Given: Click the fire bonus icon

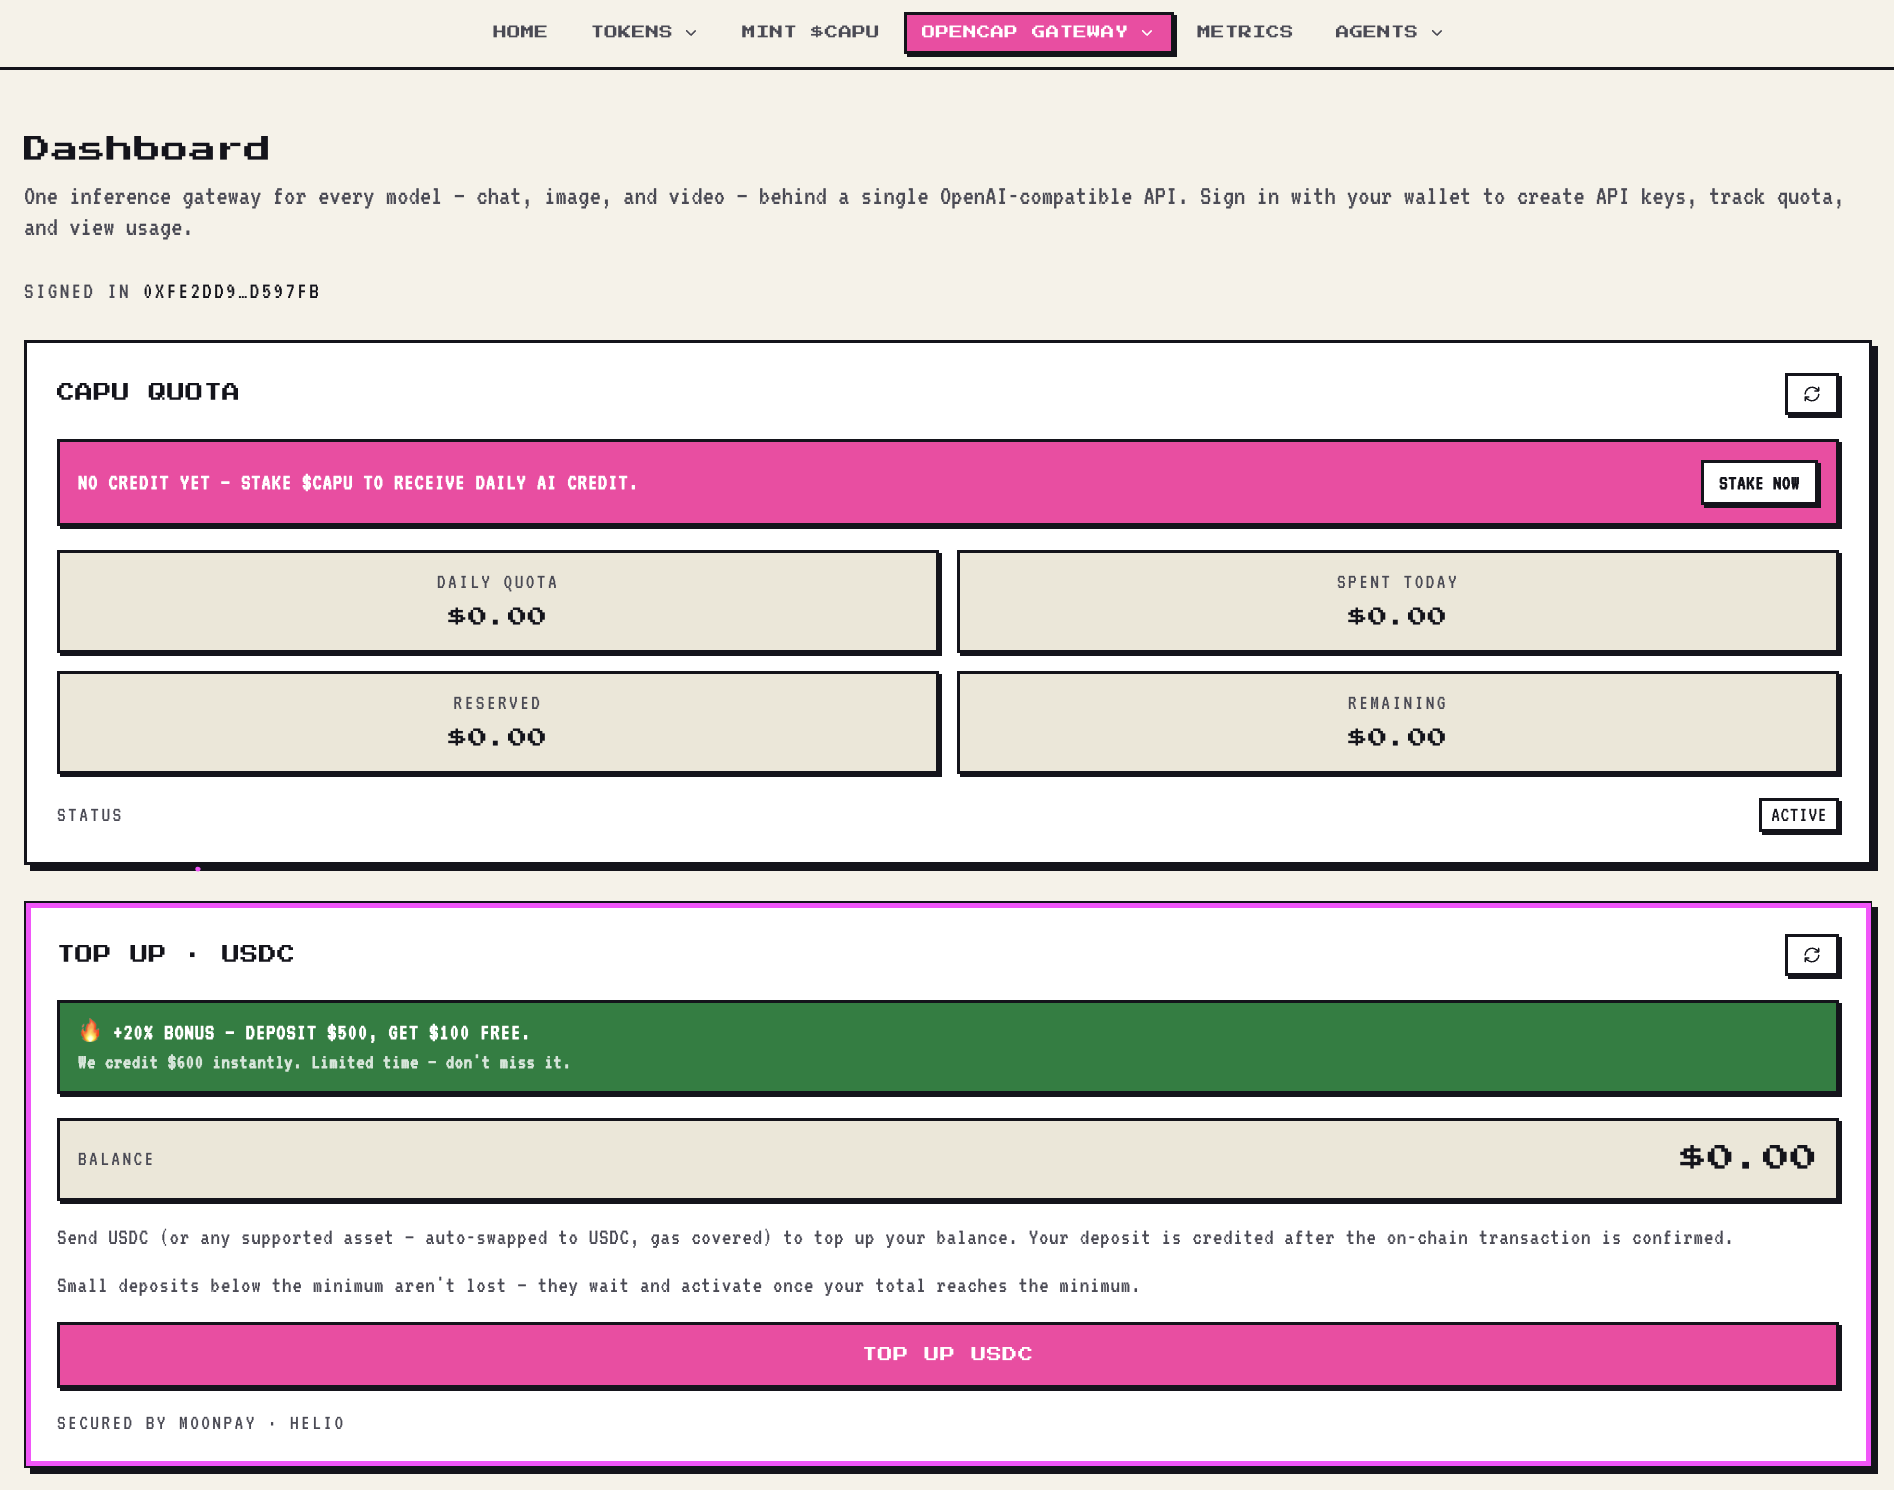Looking at the screenshot, I should [90, 1030].
